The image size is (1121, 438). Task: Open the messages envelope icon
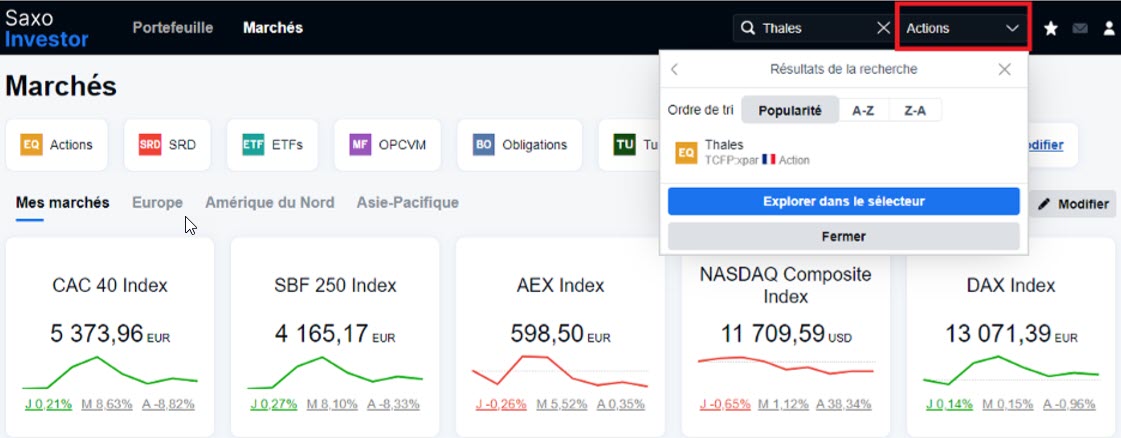[x=1080, y=29]
